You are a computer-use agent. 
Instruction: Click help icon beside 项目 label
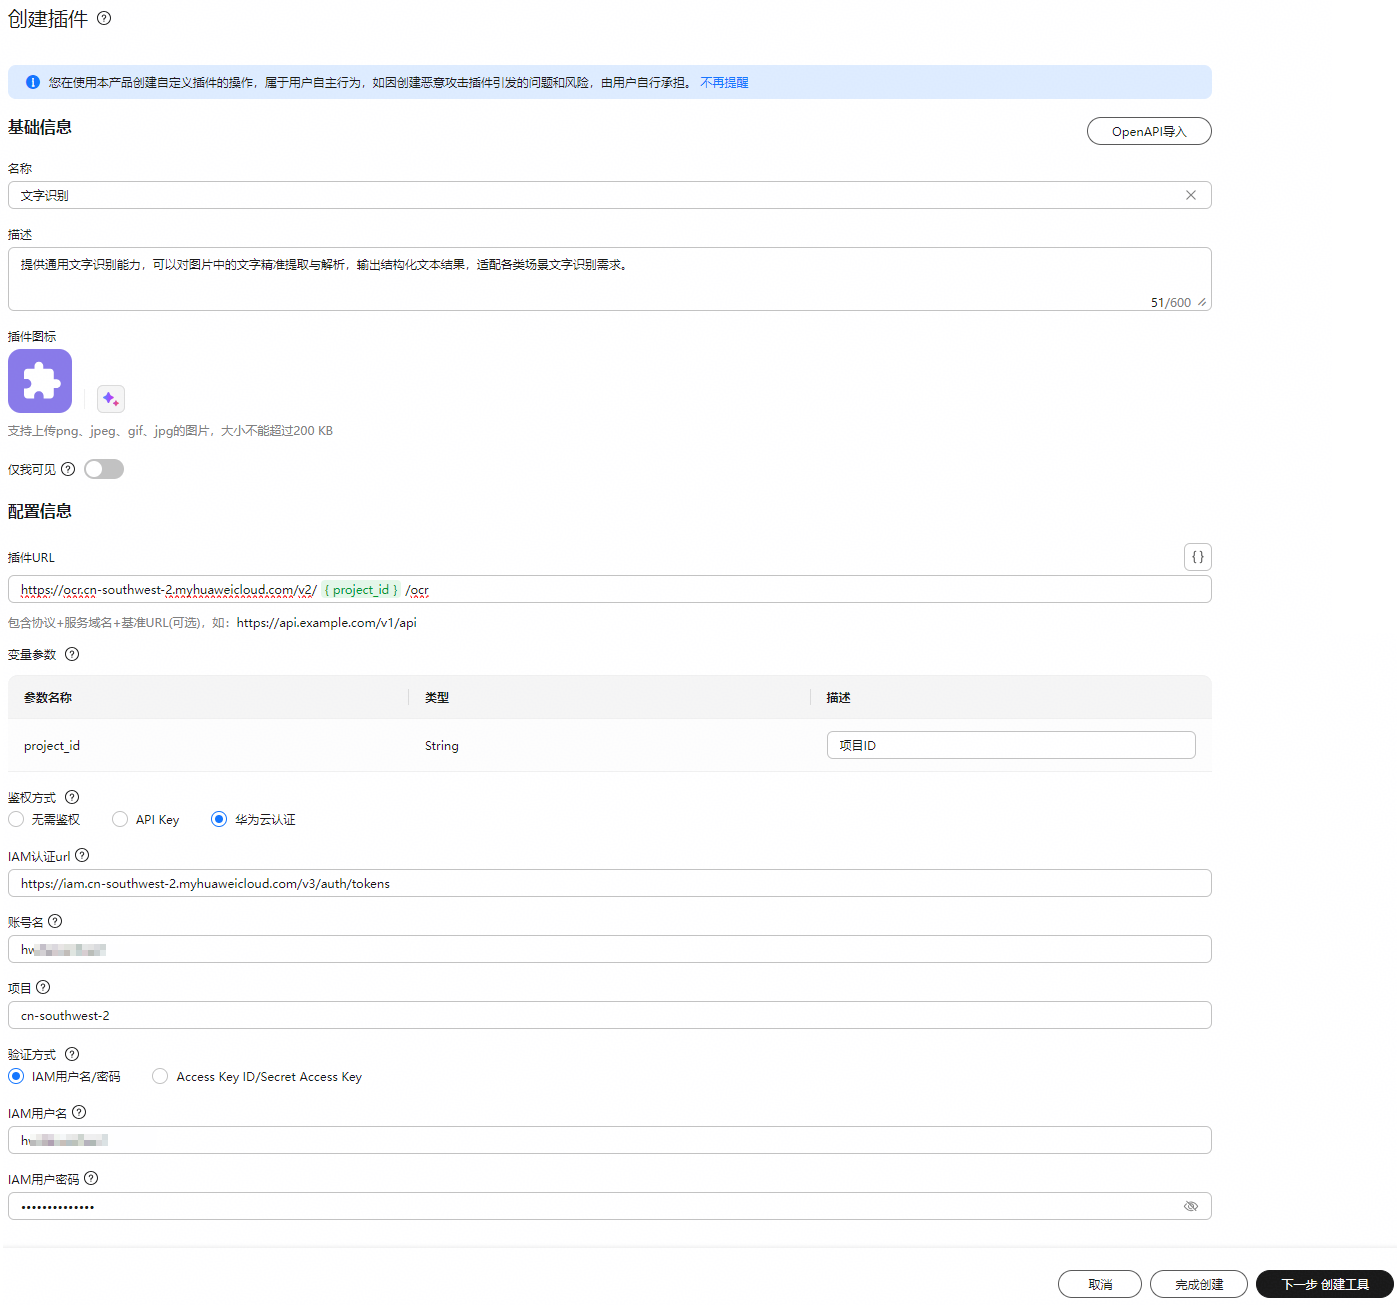[x=43, y=987]
